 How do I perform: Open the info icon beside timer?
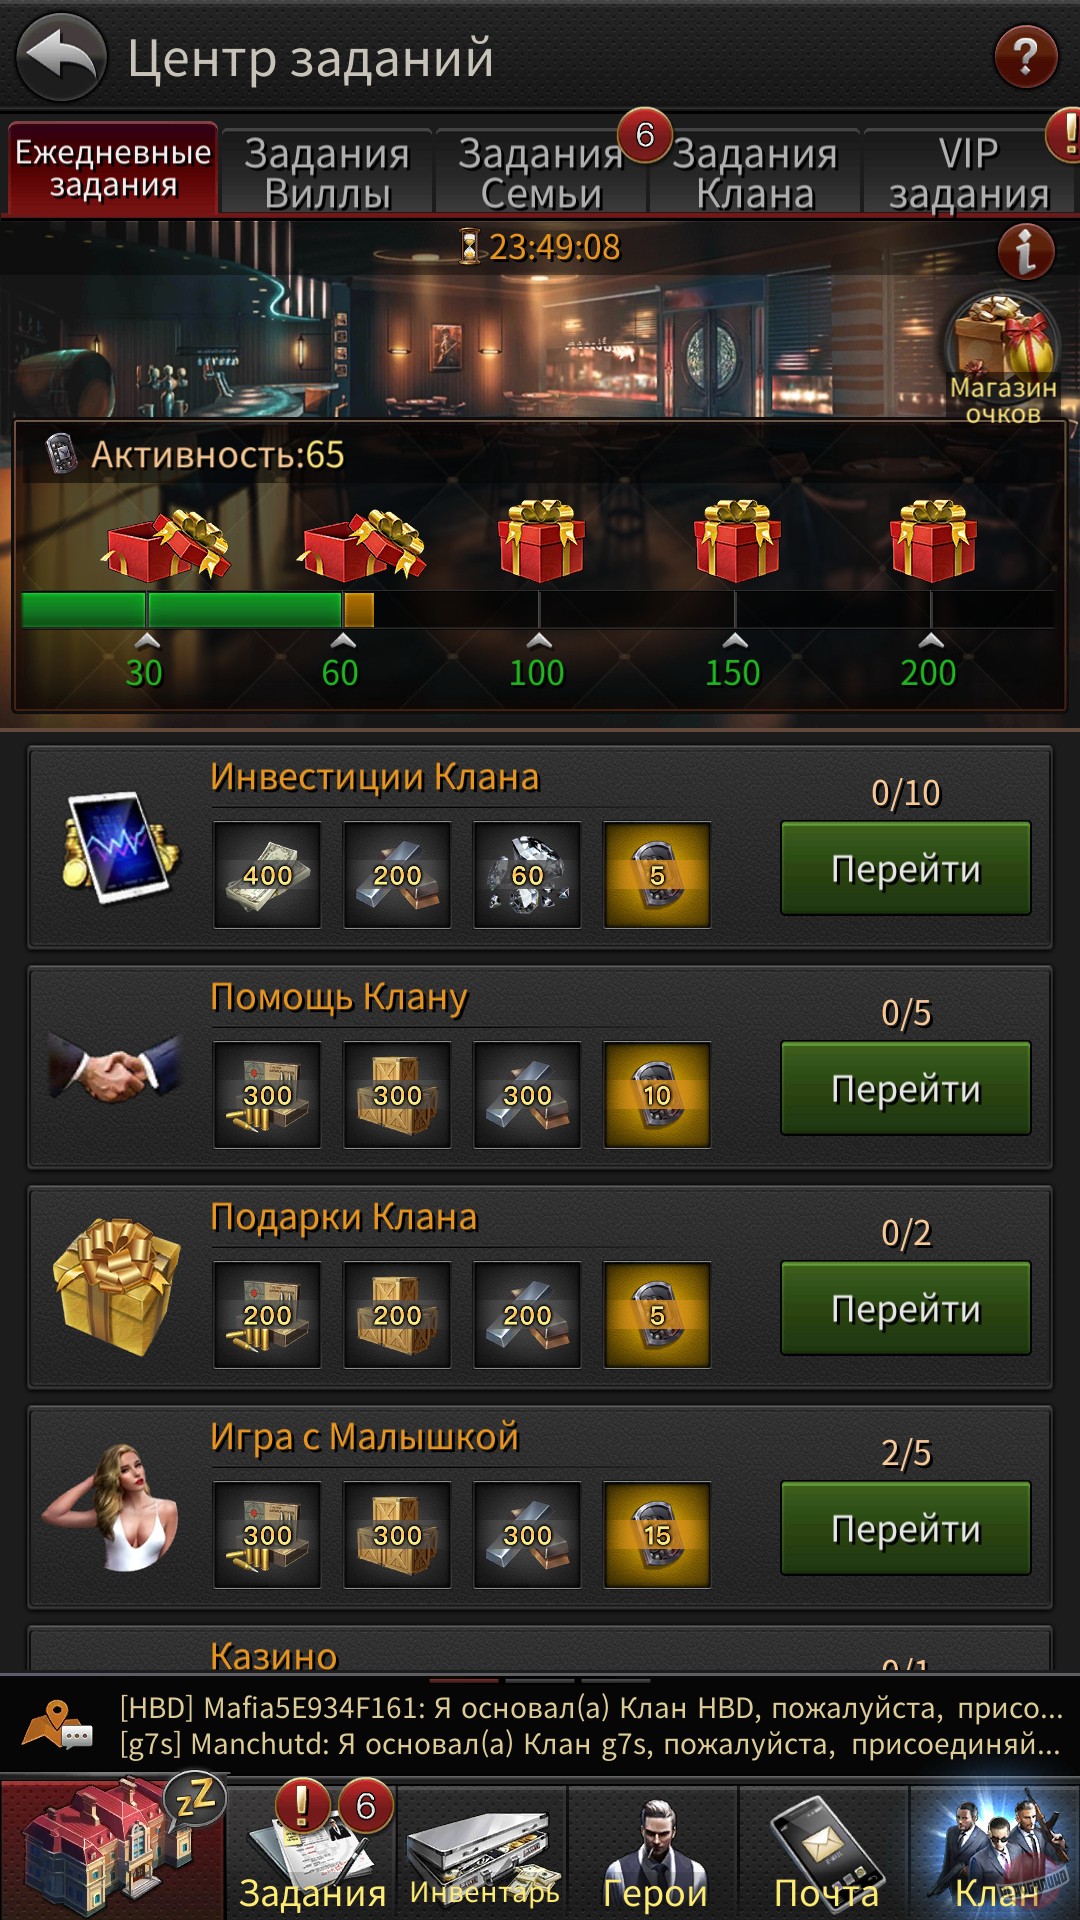pos(1026,251)
